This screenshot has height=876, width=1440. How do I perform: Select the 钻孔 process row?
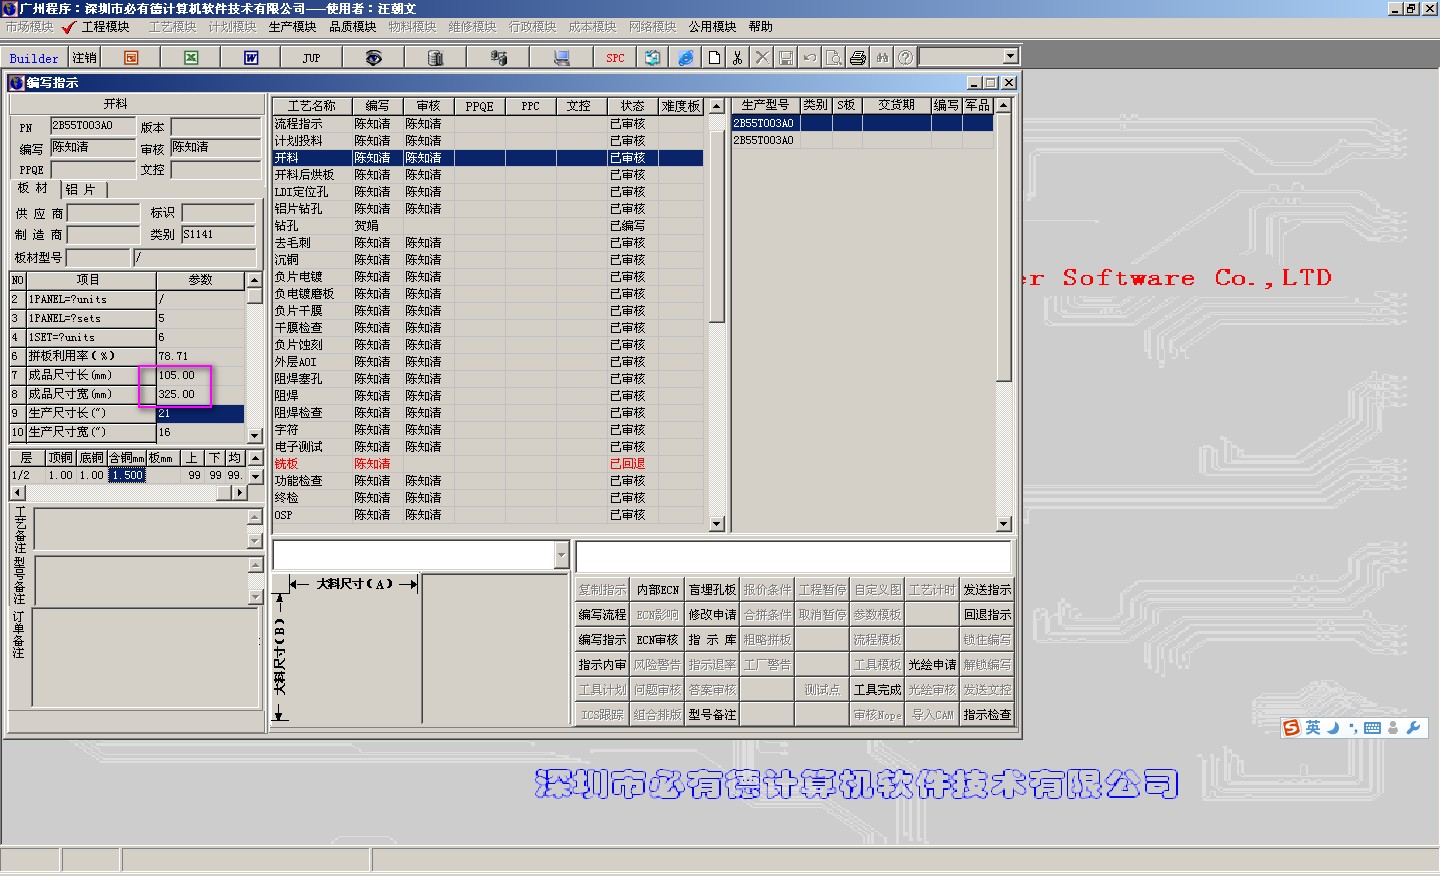coord(488,226)
